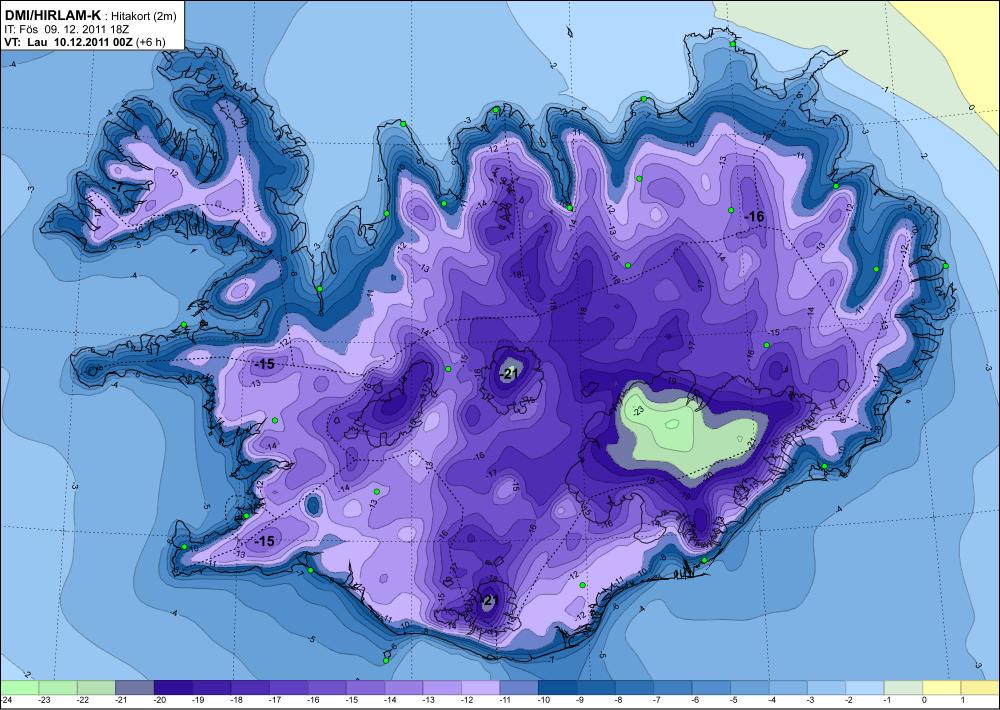Click the -21 tick label in color scale
This screenshot has height=710, width=1000.
coord(121,700)
